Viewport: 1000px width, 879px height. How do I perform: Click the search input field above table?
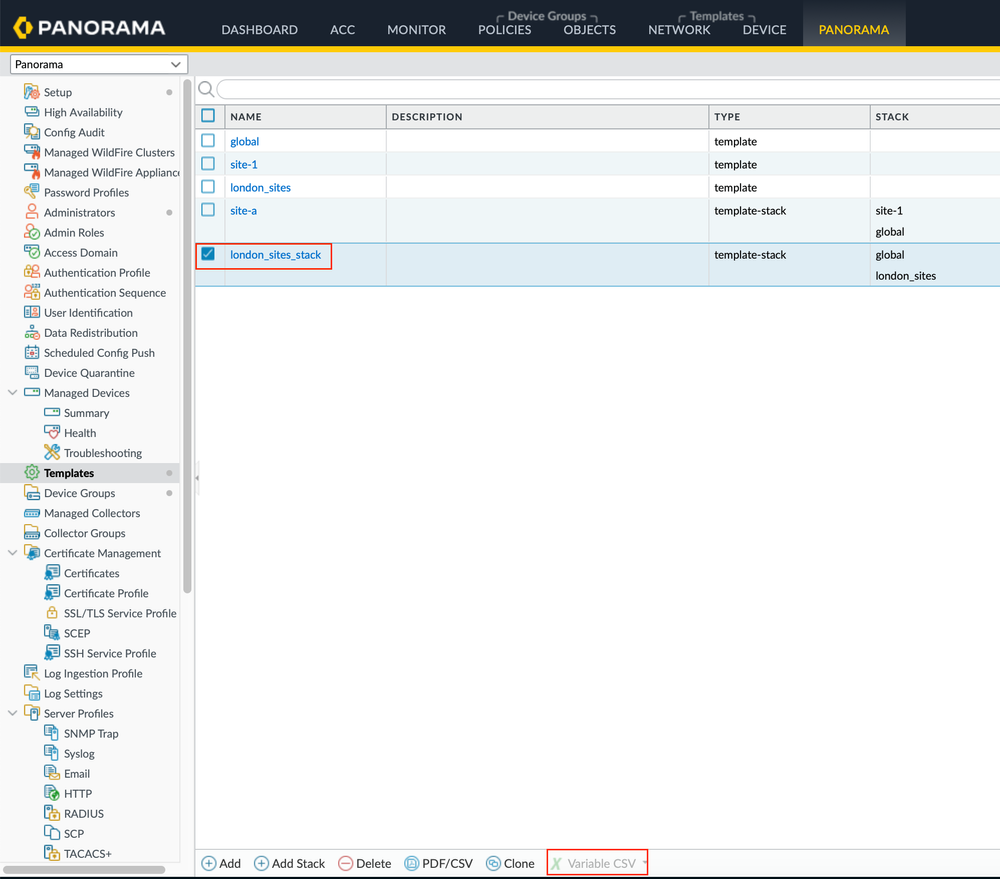click(x=600, y=90)
